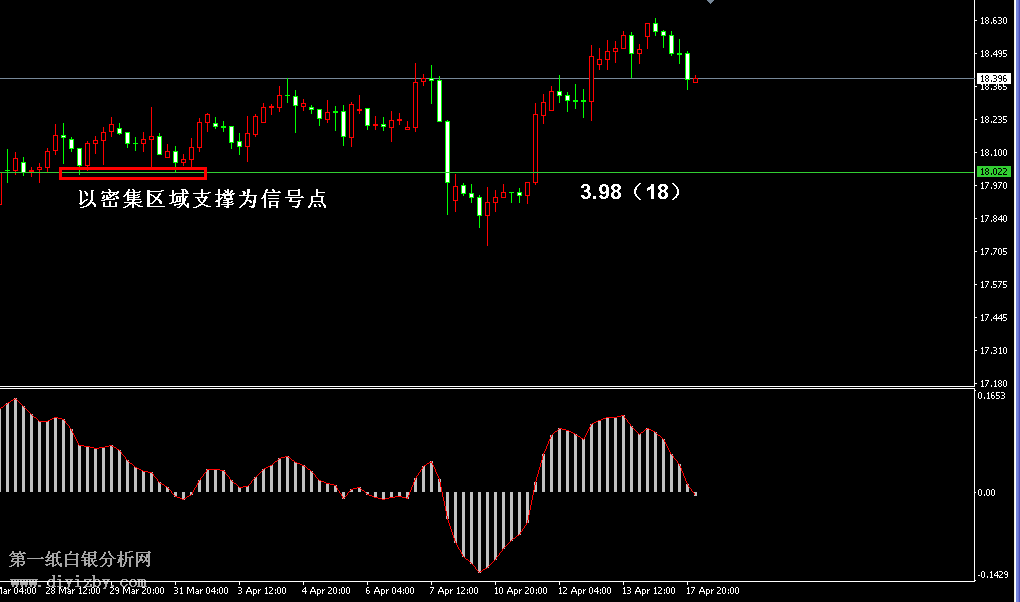Click the chart shift triangle marker at top

(x=710, y=2)
